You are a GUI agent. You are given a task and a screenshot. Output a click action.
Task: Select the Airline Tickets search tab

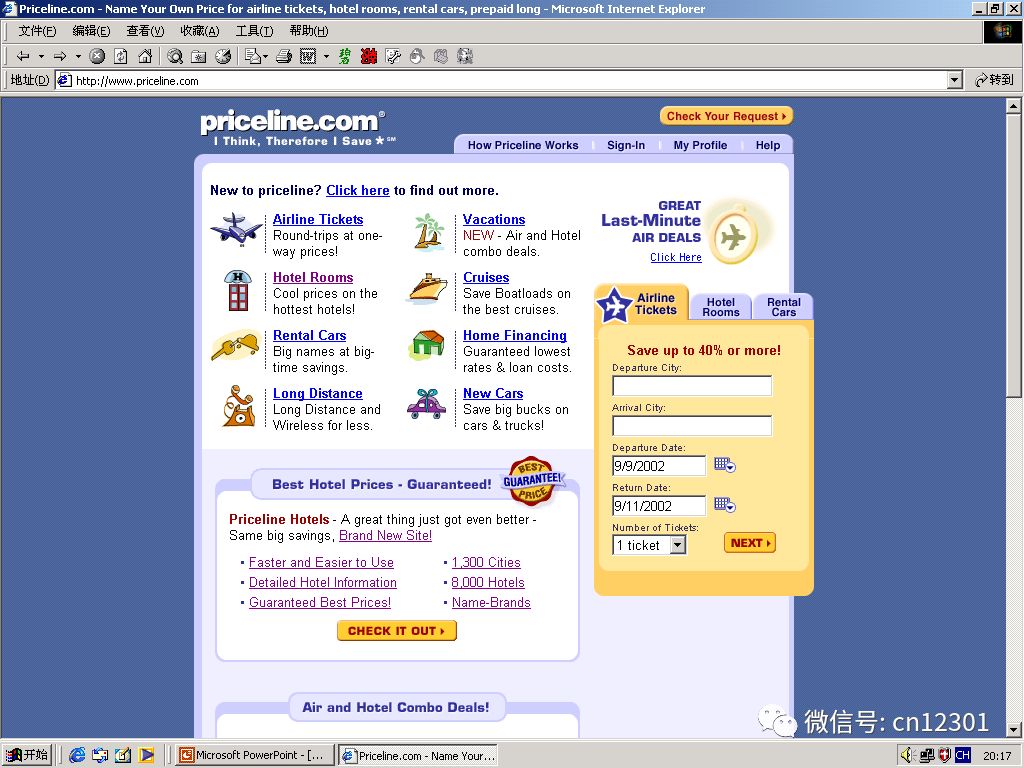pos(641,304)
